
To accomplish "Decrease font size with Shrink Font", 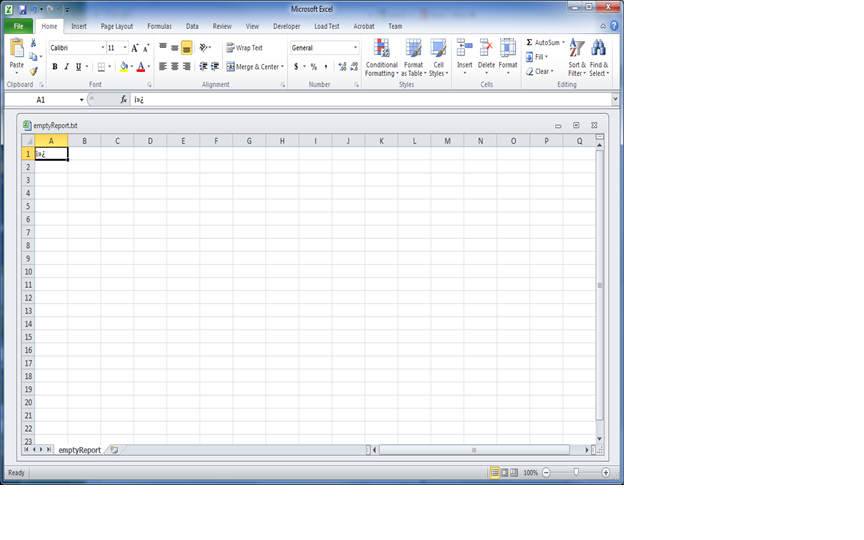I will point(146,48).
